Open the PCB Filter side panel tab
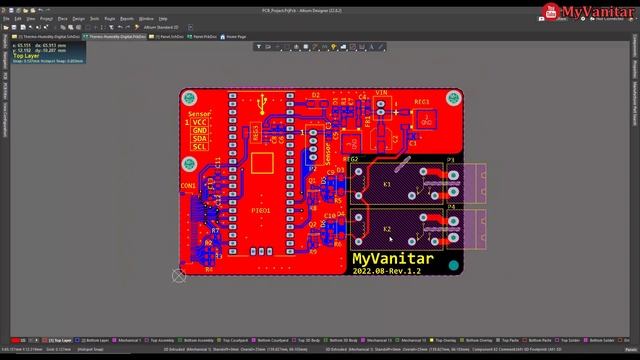Image resolution: width=640 pixels, height=360 pixels. click(x=5, y=91)
